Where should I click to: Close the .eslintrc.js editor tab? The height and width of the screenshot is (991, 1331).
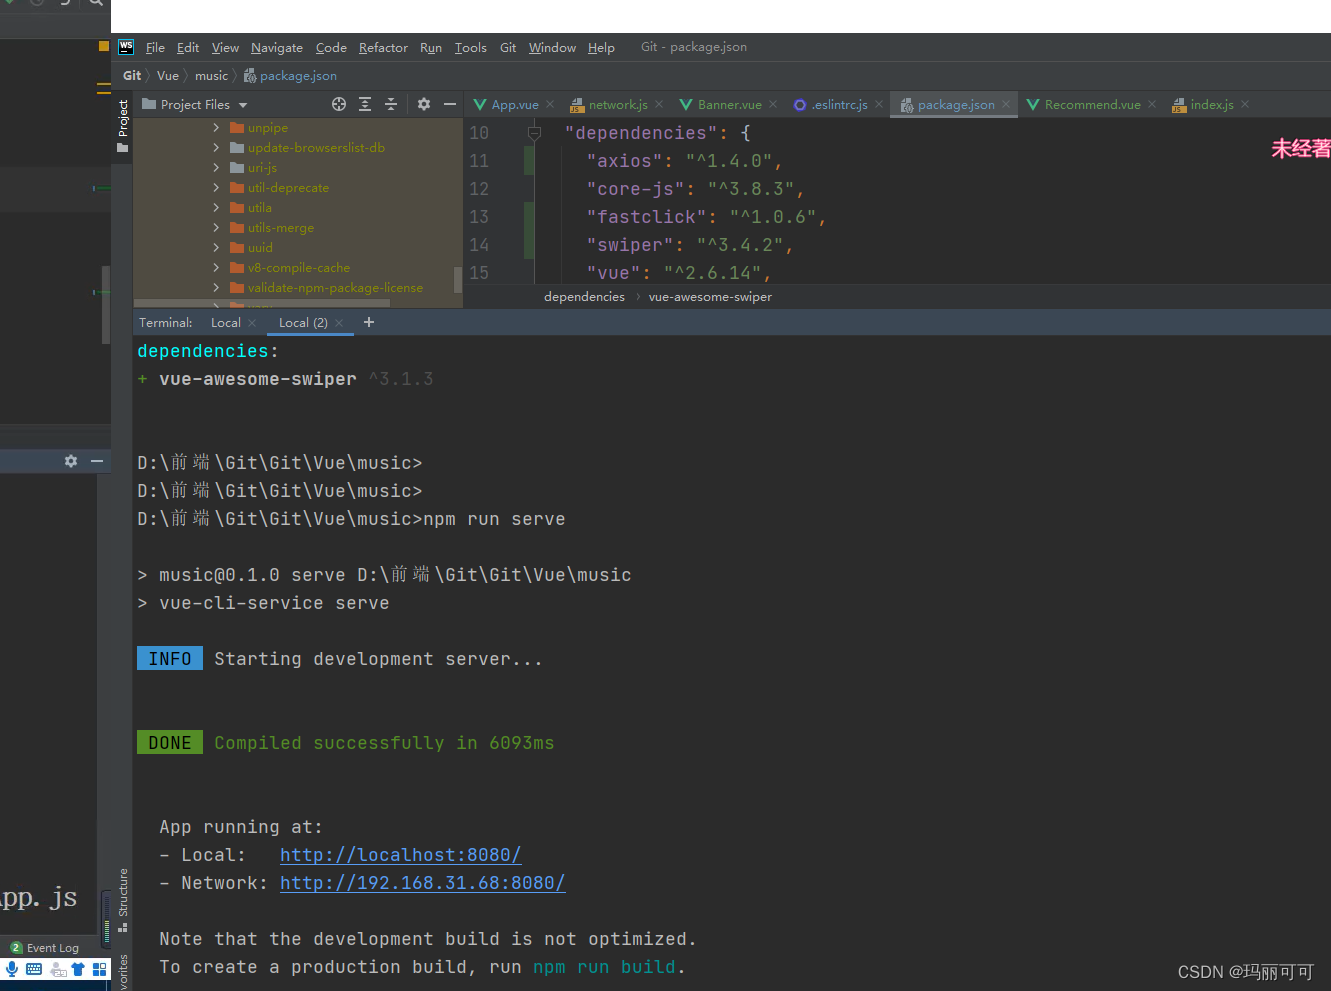[x=879, y=104]
